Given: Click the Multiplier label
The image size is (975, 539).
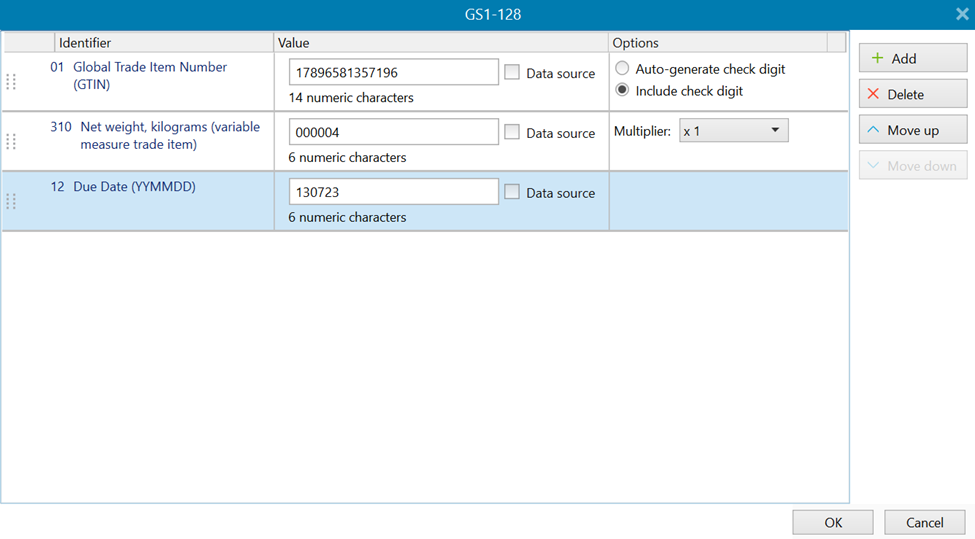Looking at the screenshot, I should 642,131.
